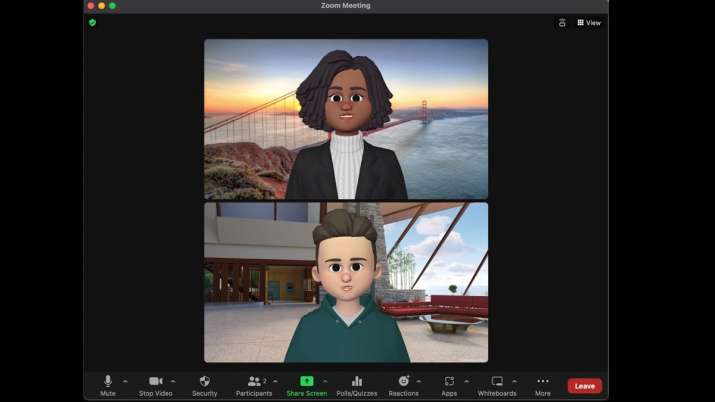The width and height of the screenshot is (715, 402).
Task: Click the green encryption shield icon
Action: pos(93,22)
